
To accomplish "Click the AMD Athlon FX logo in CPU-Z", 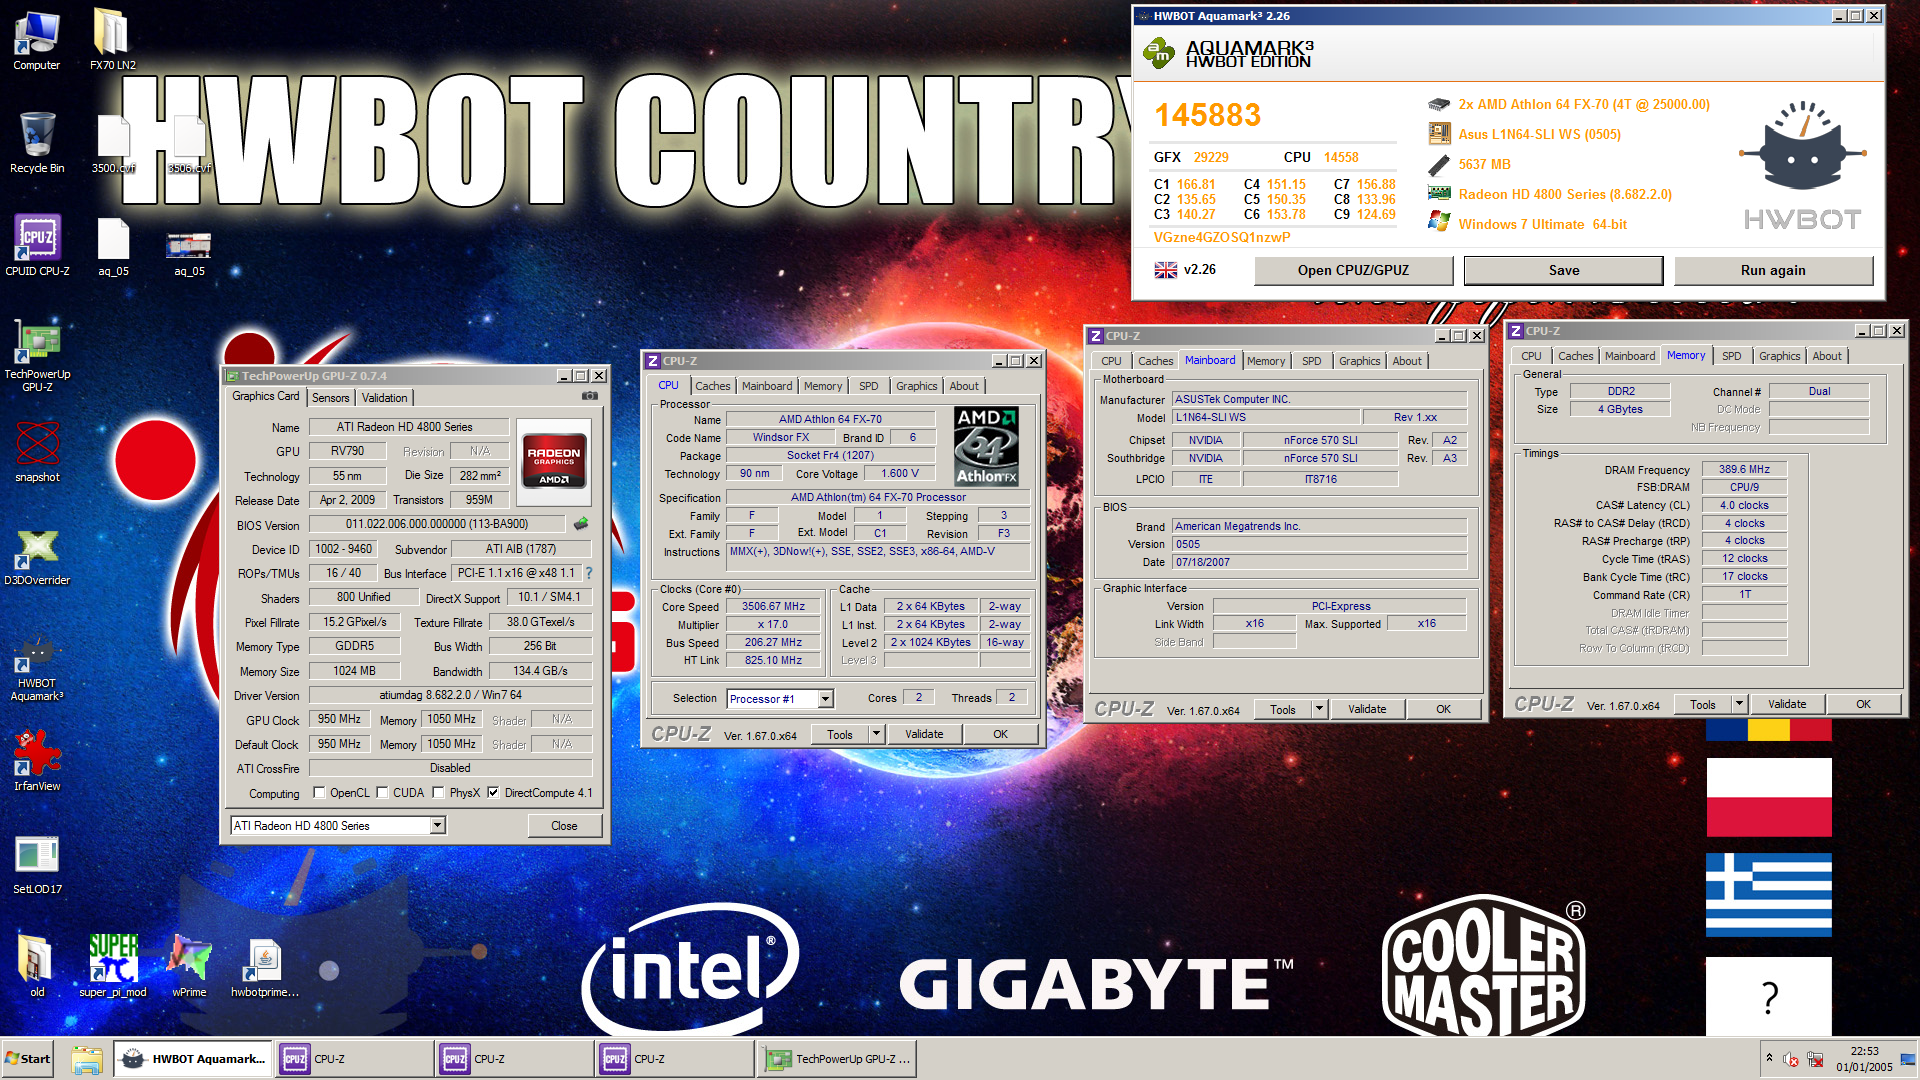I will [x=987, y=446].
